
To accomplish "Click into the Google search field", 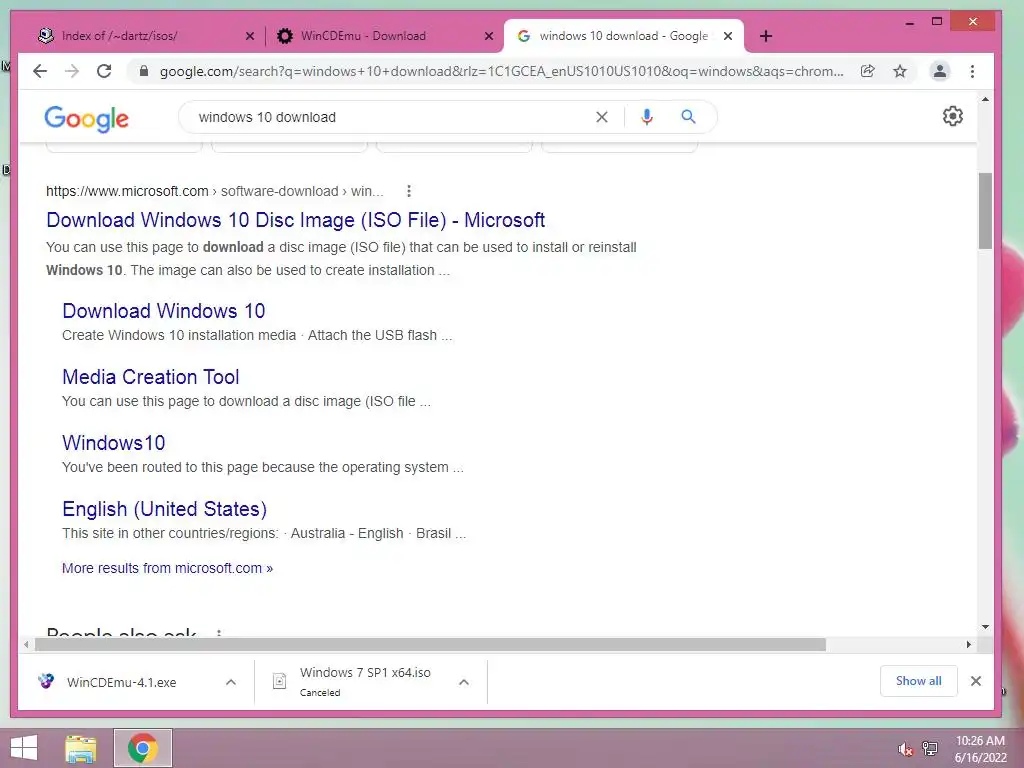I will pyautogui.click(x=392, y=117).
